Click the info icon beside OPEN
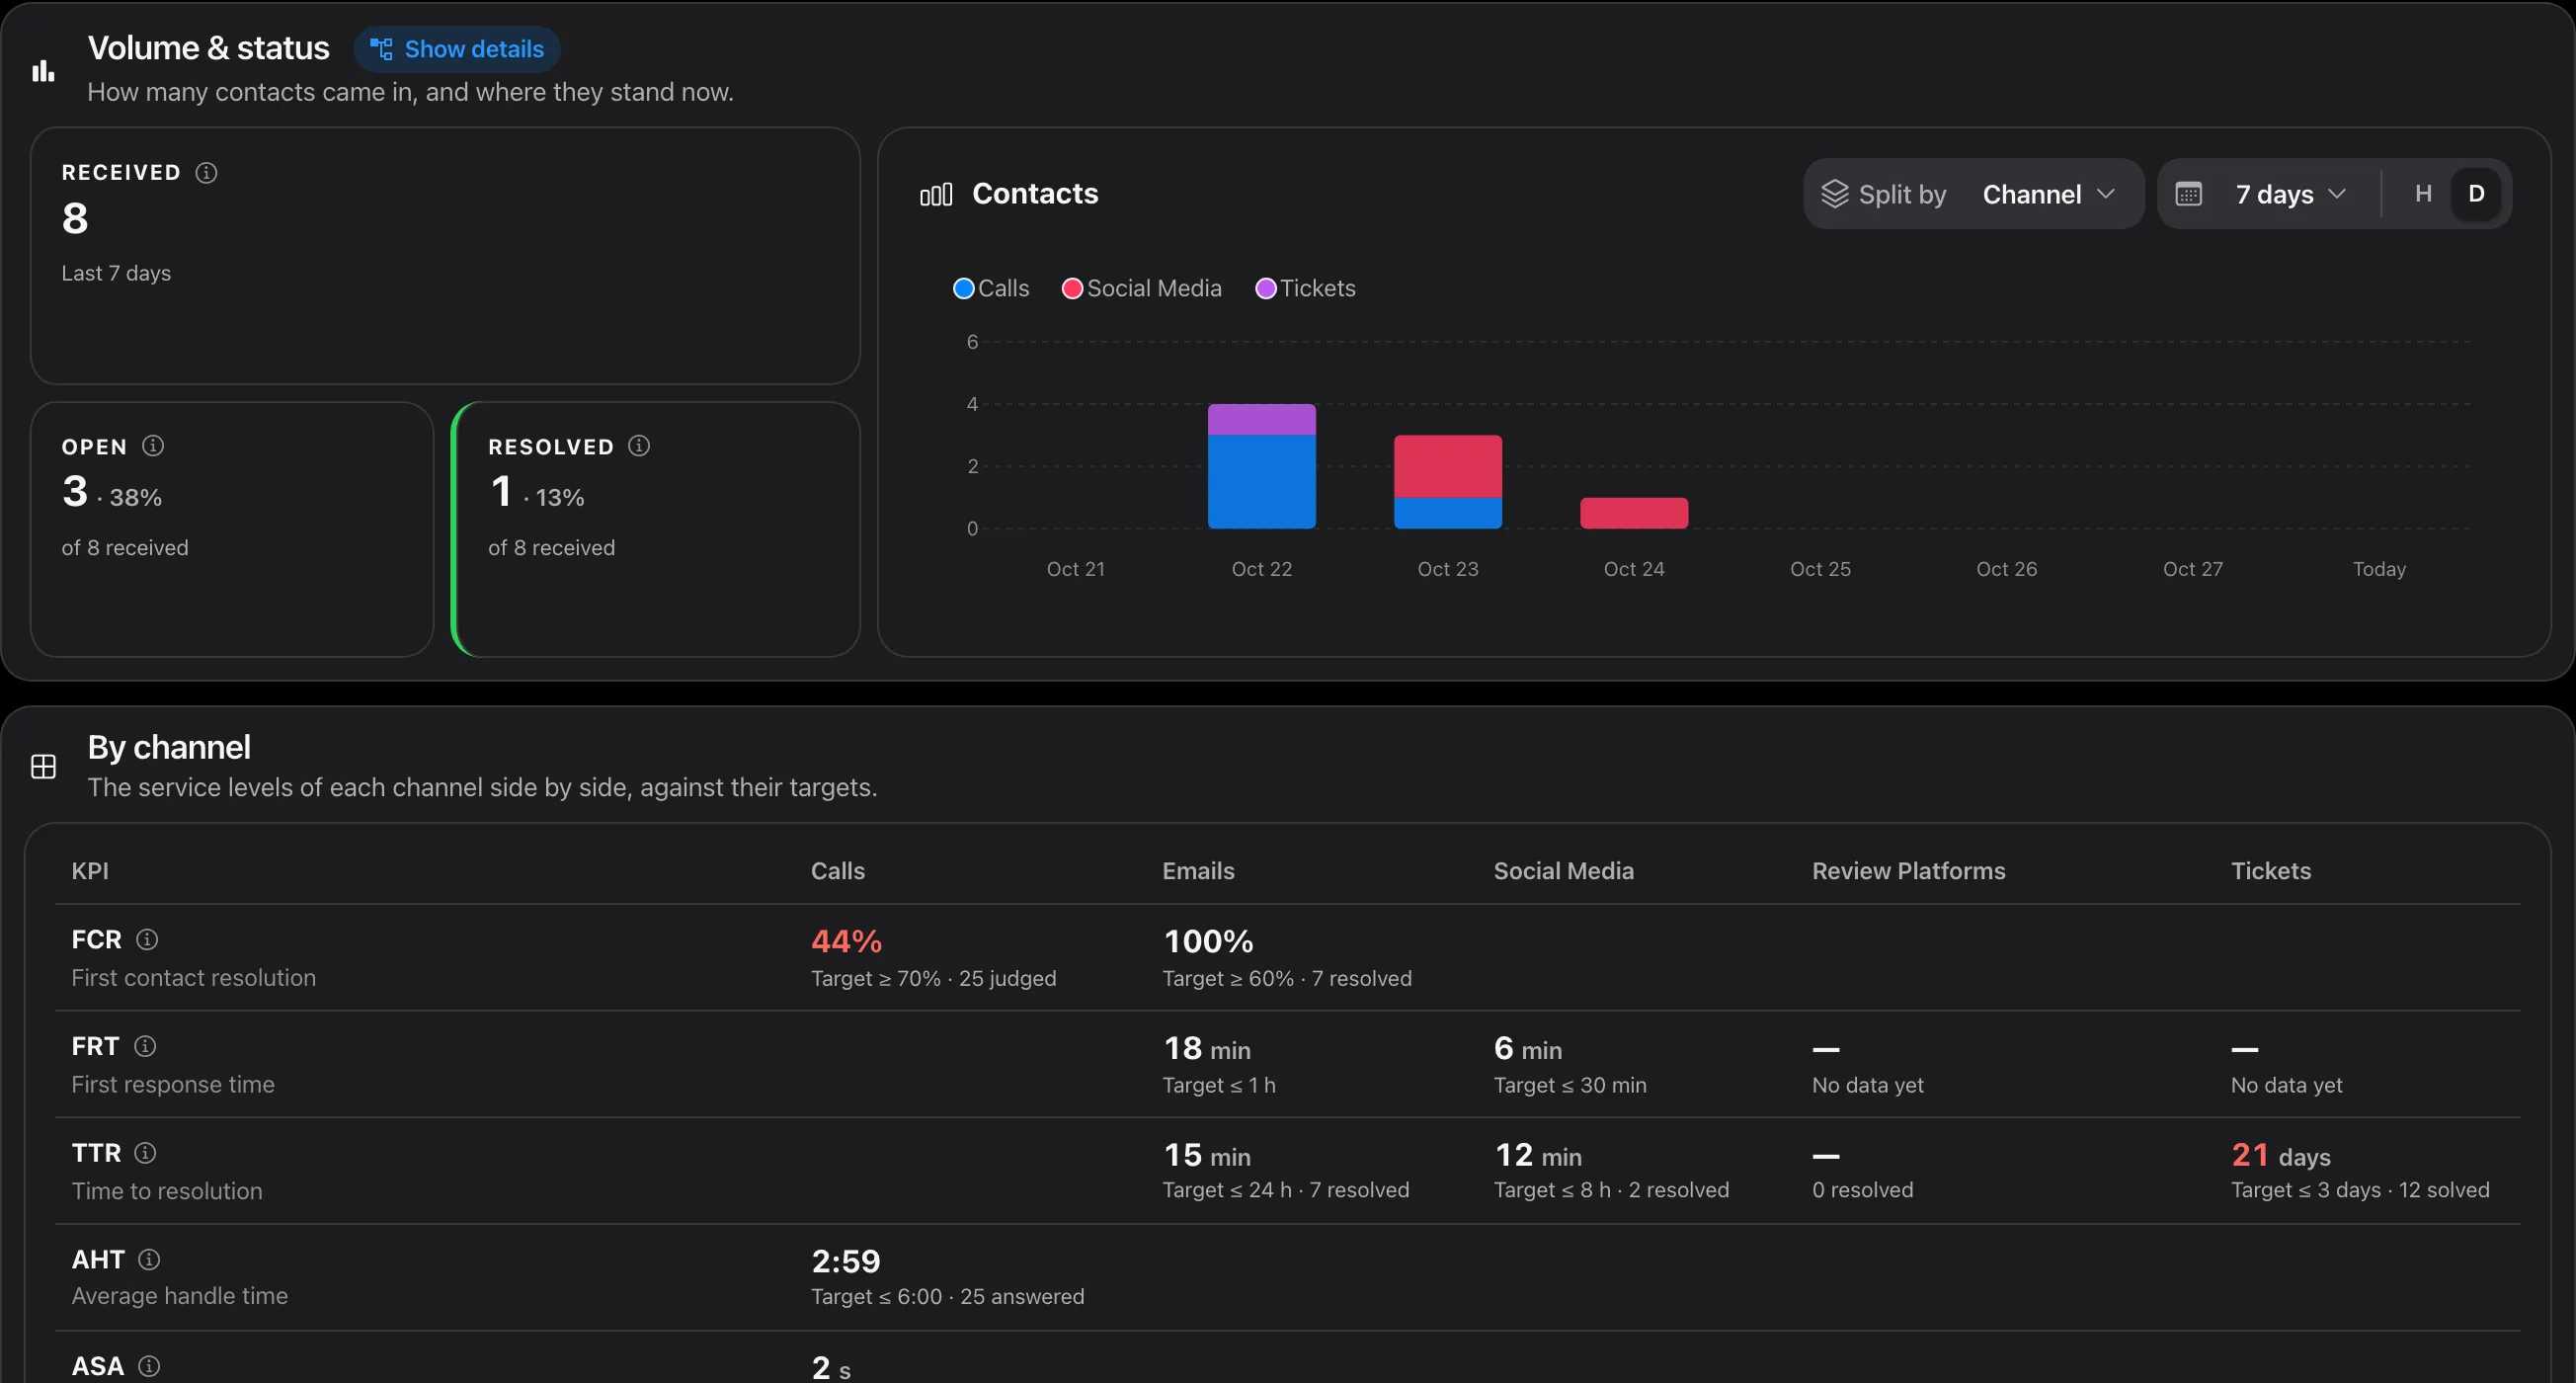 tap(153, 446)
